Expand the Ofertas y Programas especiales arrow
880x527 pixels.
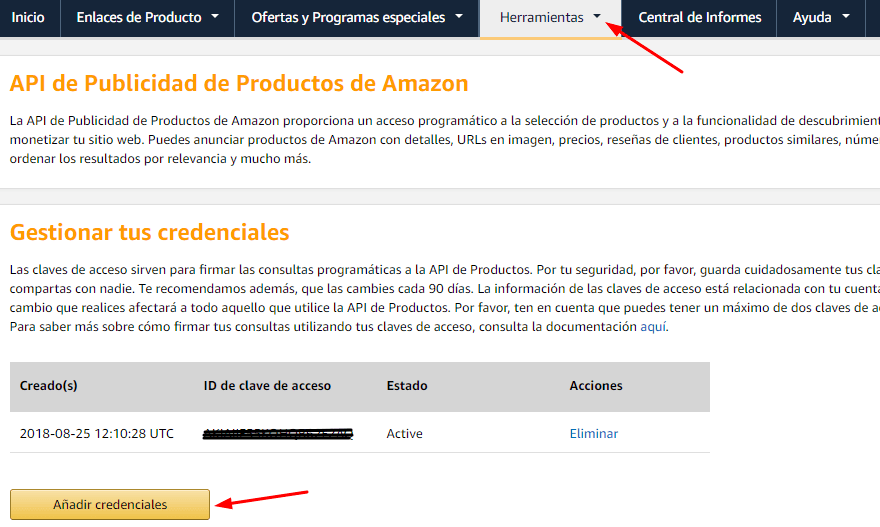[458, 17]
